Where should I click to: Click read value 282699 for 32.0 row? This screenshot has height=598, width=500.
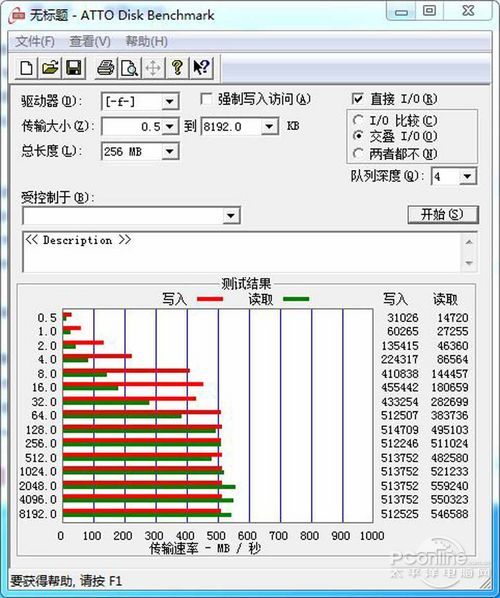pos(449,402)
